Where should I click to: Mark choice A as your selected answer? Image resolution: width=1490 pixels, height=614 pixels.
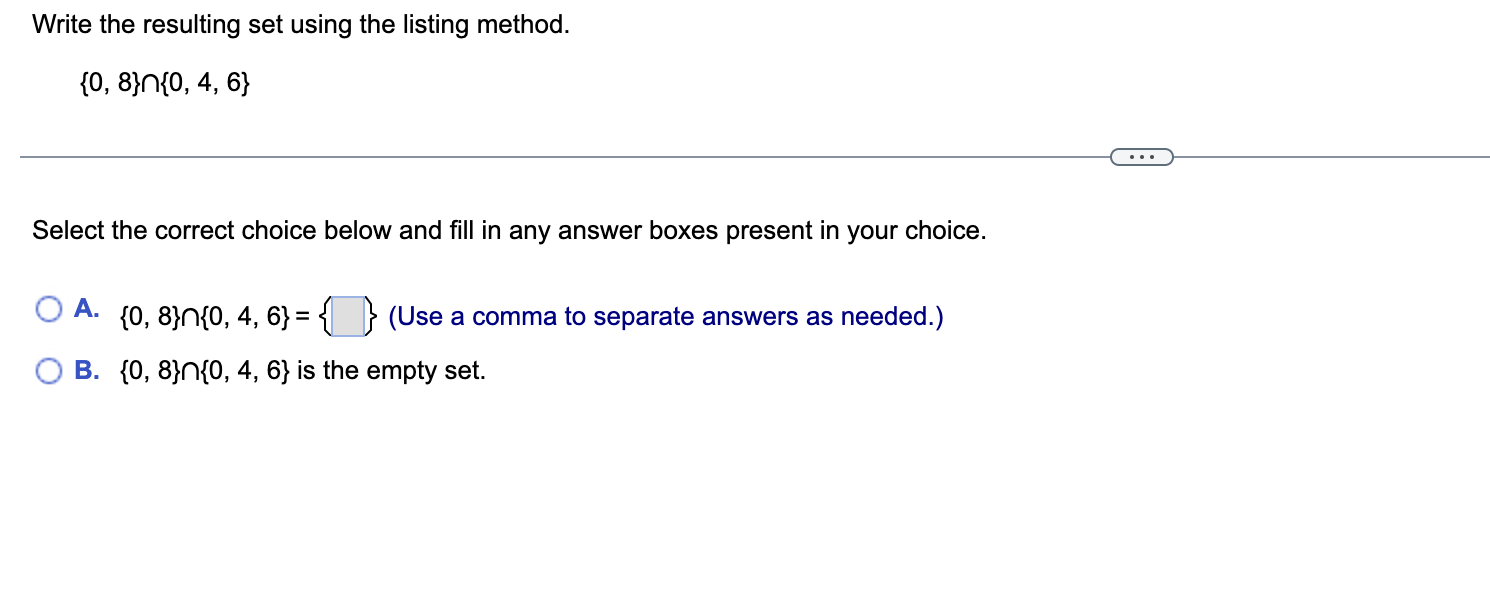48,310
